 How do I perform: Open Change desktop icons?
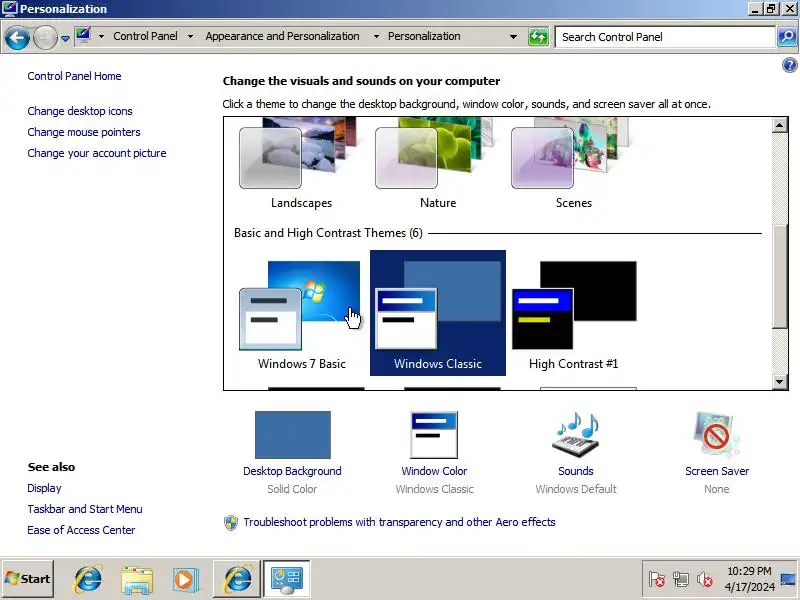[x=80, y=111]
